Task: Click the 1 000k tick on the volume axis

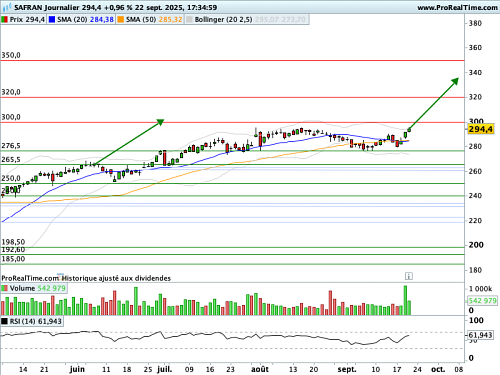Action: click(480, 289)
